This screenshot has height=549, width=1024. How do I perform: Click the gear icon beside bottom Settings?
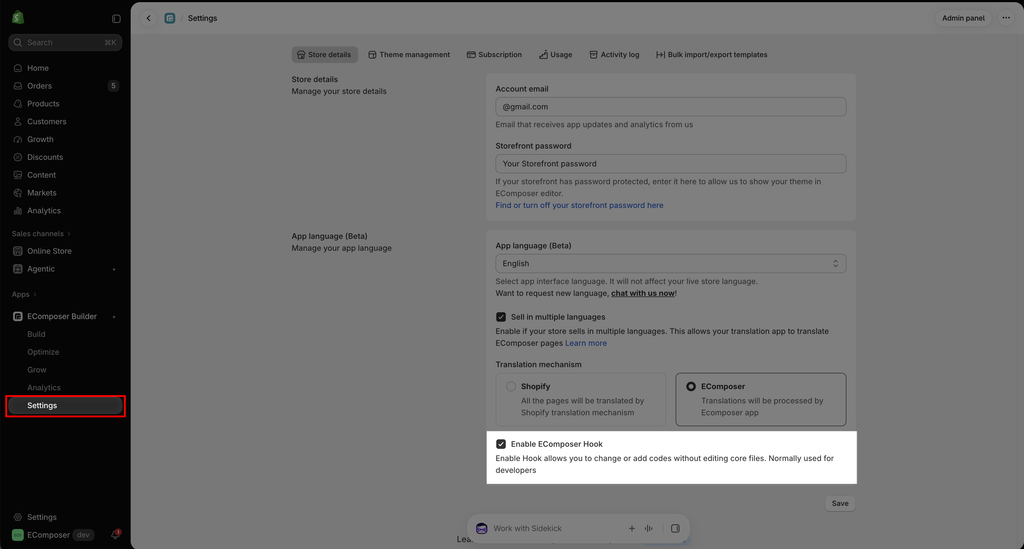tap(18, 517)
